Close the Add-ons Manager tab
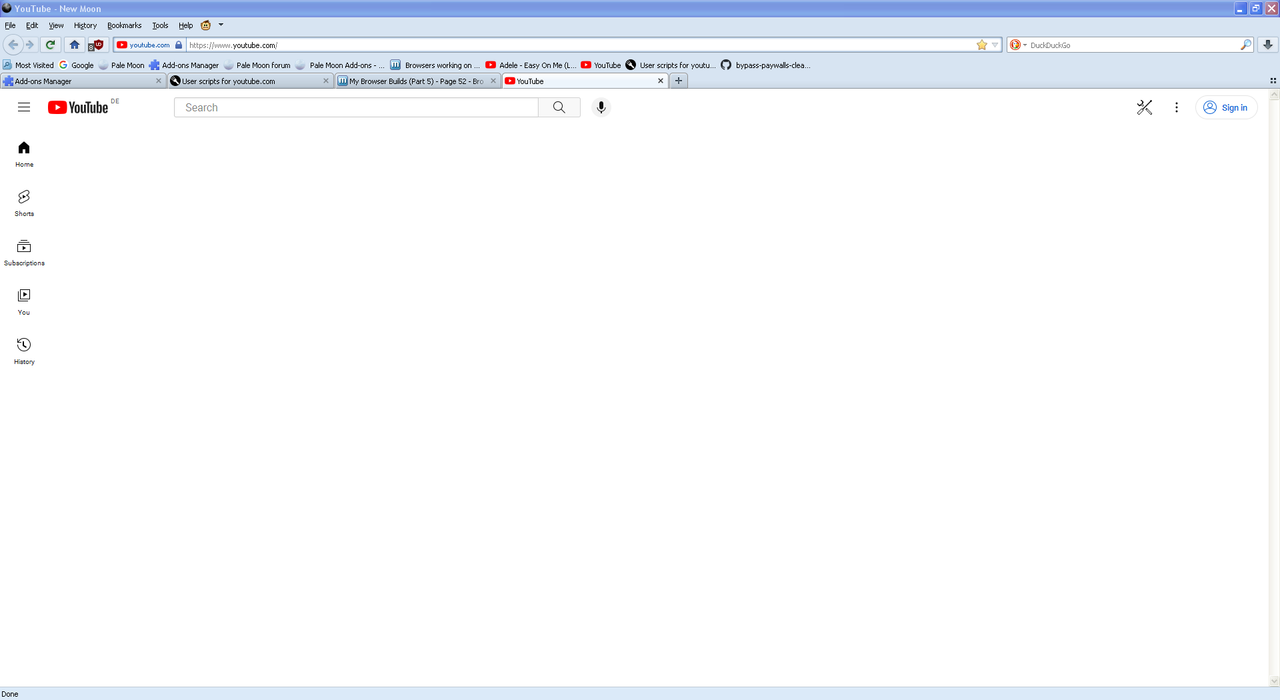This screenshot has height=700, width=1280. (x=158, y=81)
